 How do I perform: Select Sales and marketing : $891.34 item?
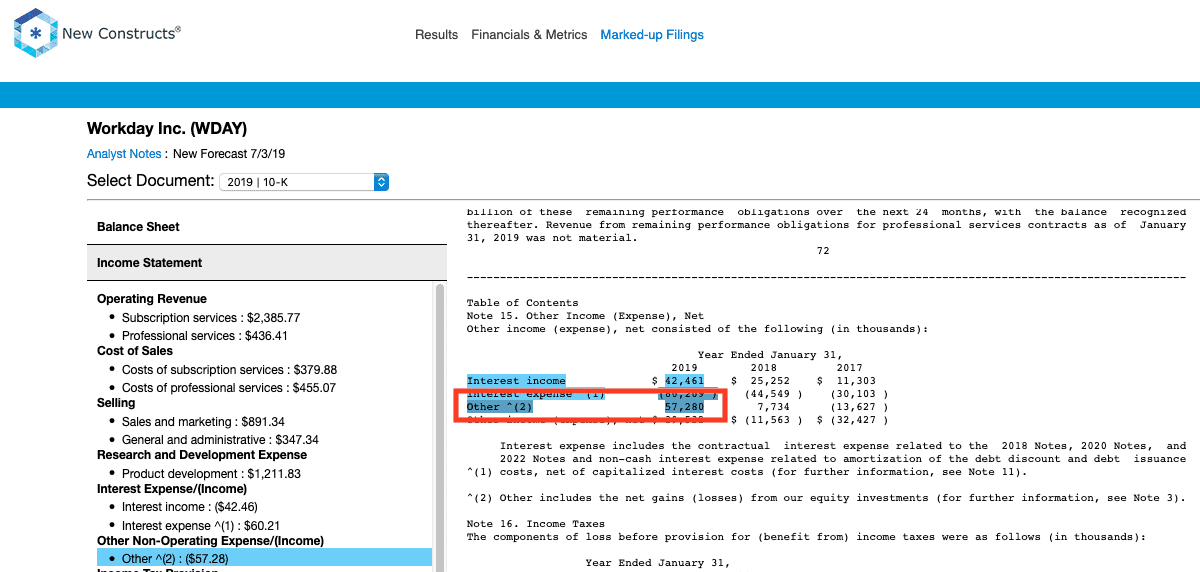pos(203,422)
